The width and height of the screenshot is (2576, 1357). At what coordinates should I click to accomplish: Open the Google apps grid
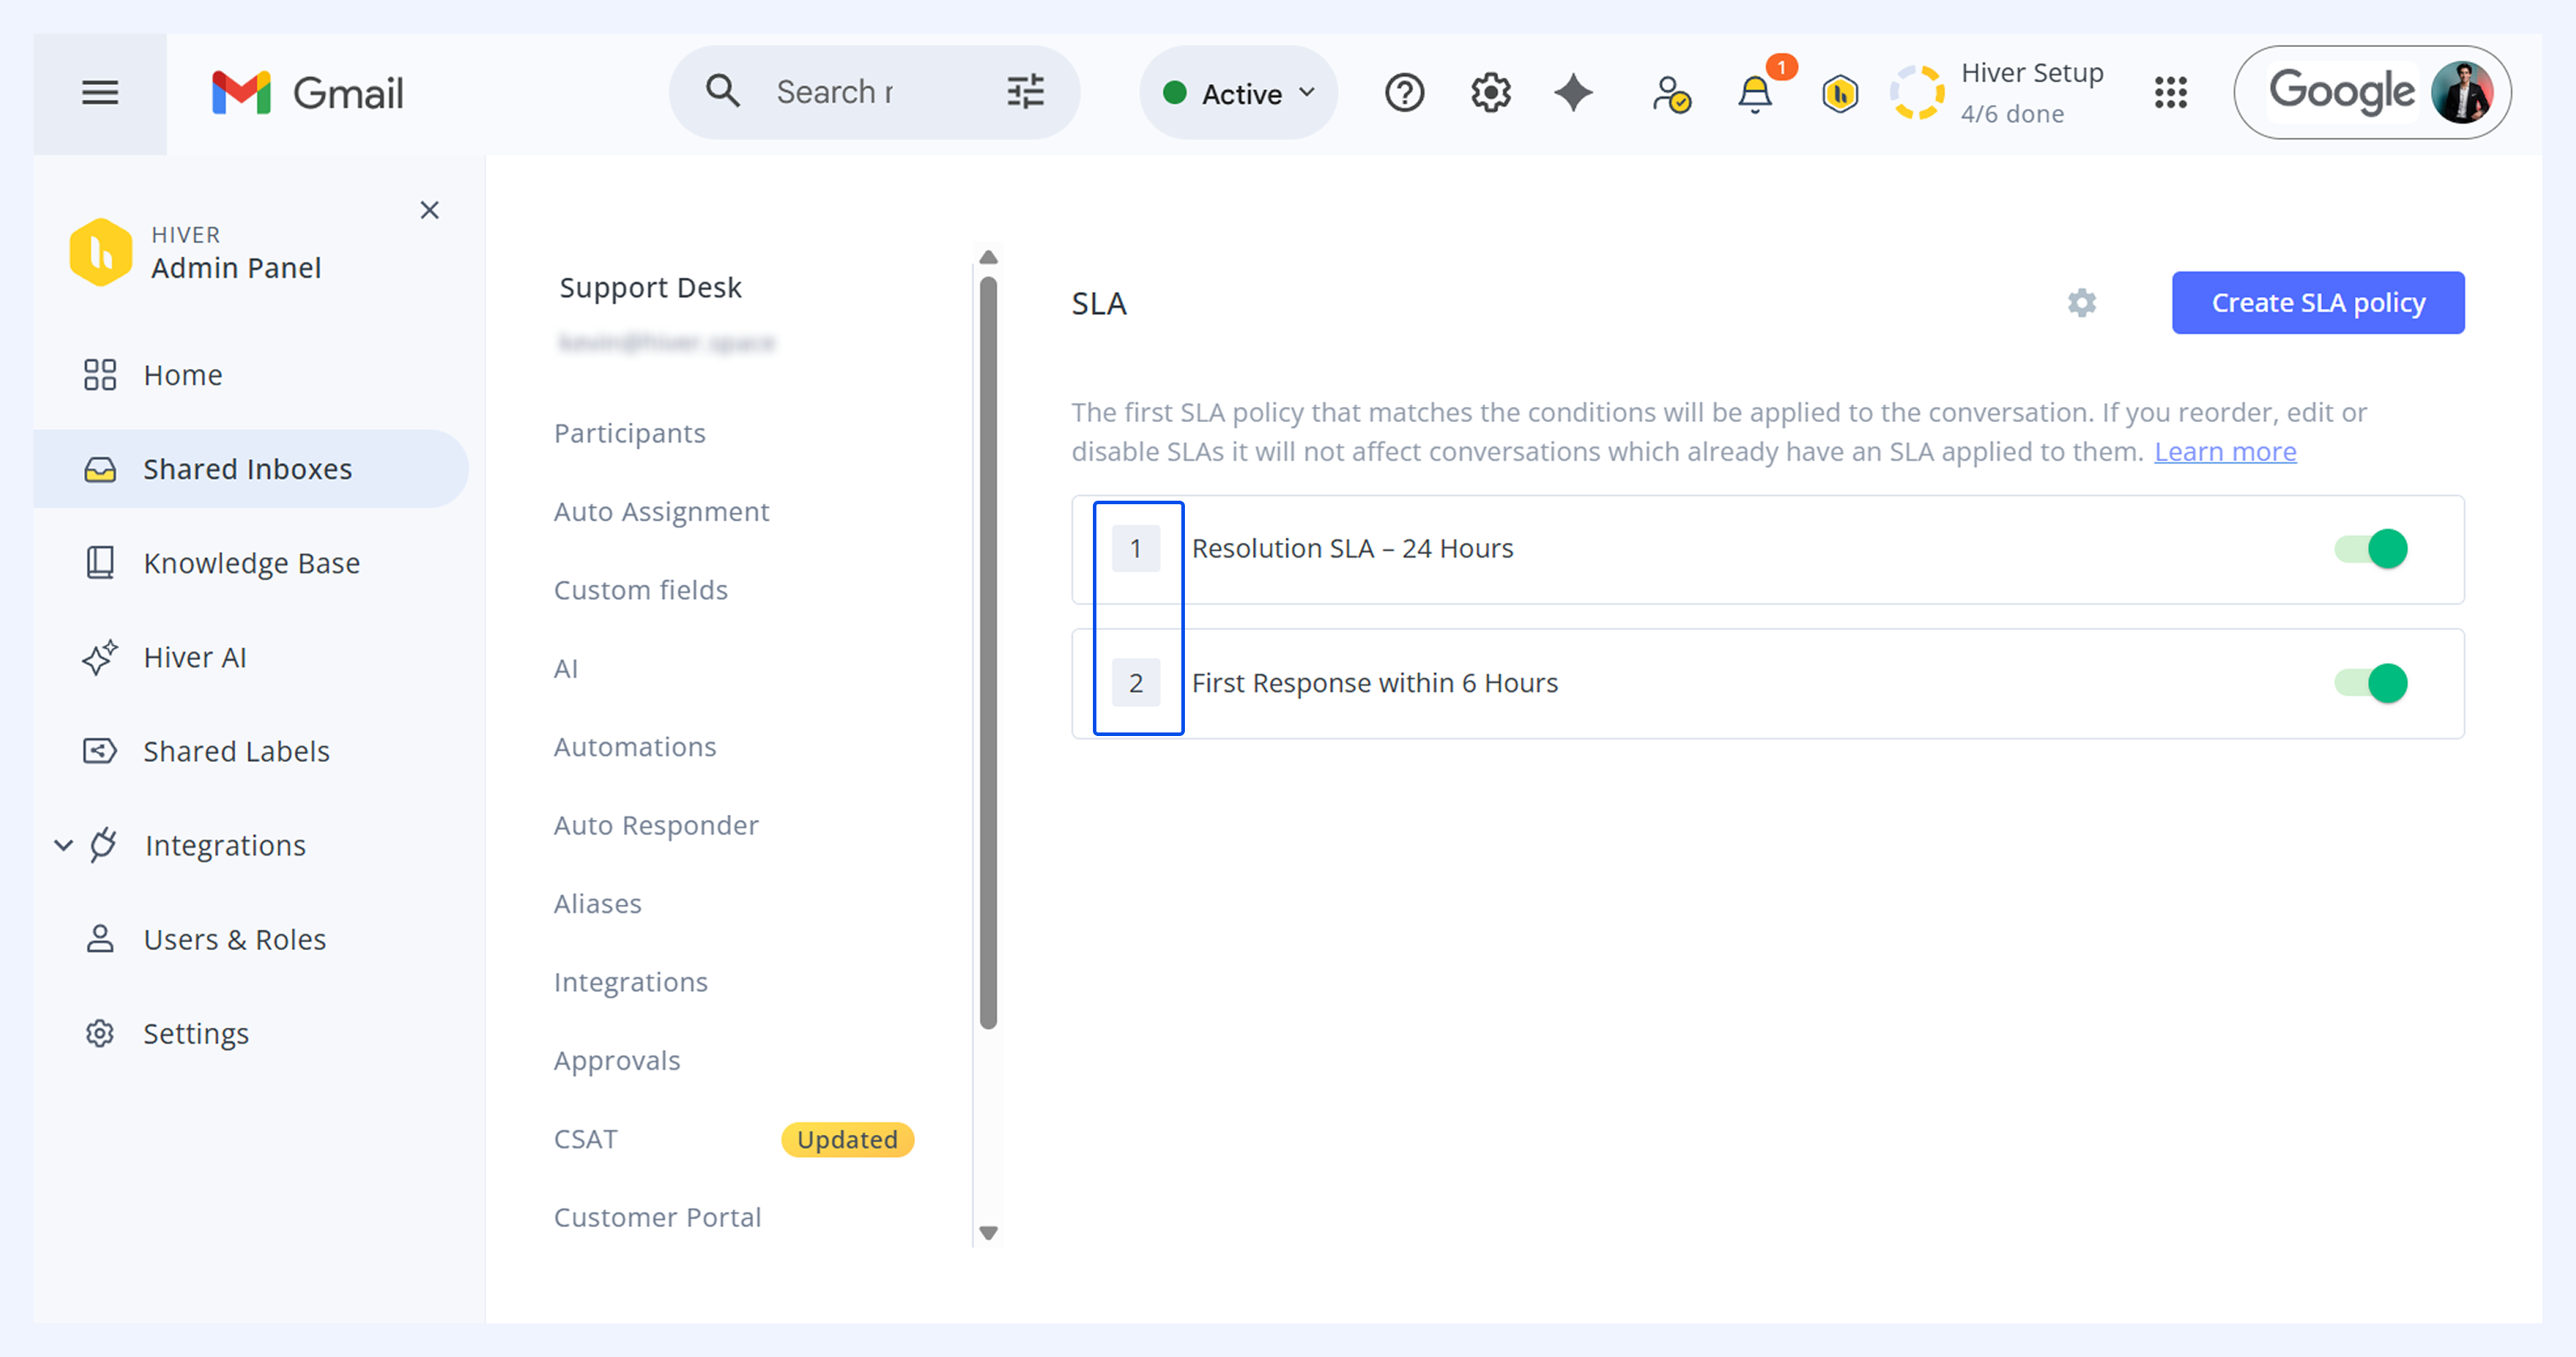tap(2171, 93)
